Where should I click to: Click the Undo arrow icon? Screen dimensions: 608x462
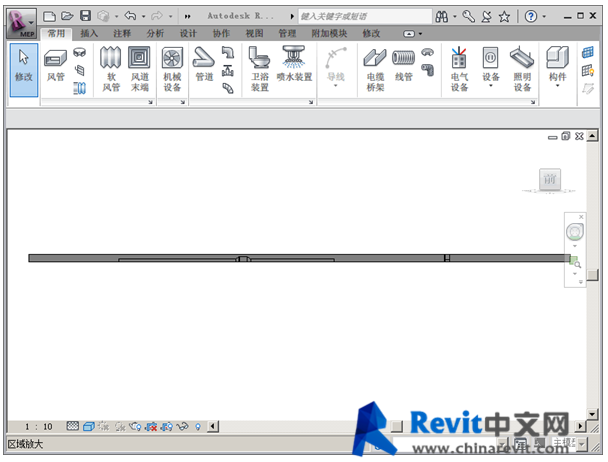pyautogui.click(x=130, y=16)
